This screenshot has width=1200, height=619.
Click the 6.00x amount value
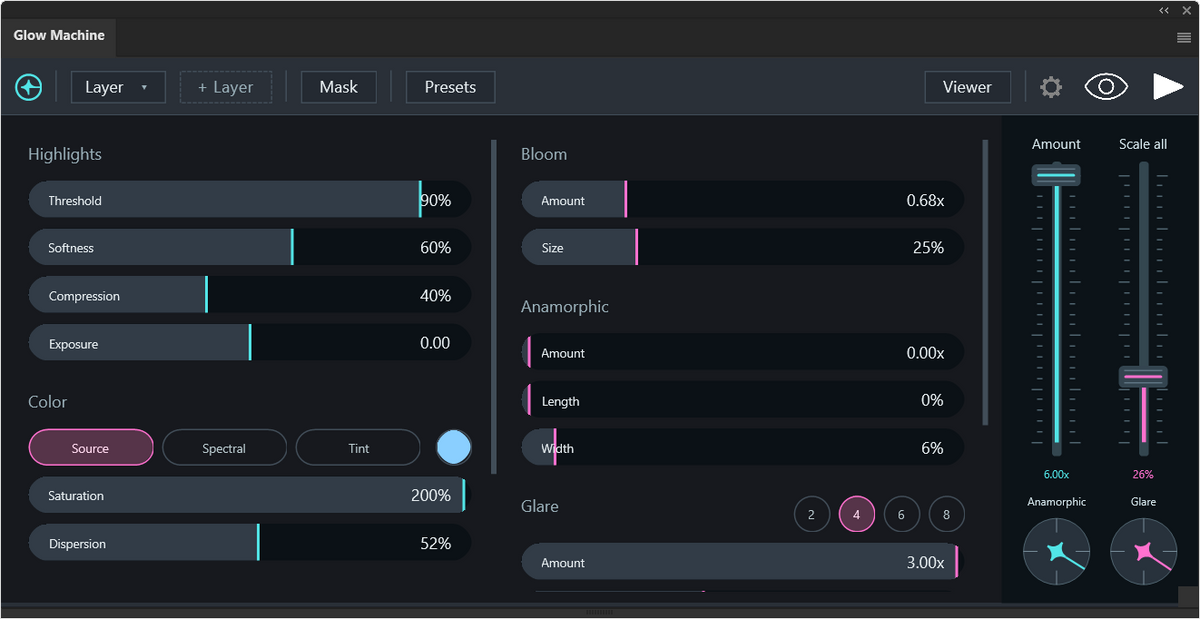[1056, 475]
